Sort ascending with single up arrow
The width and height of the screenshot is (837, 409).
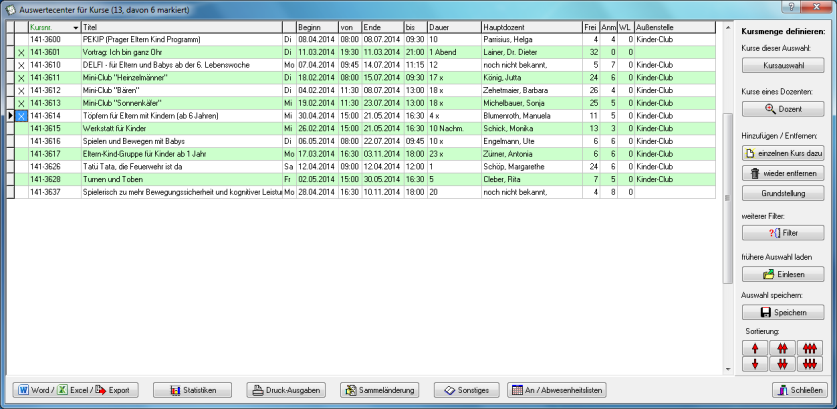(755, 348)
